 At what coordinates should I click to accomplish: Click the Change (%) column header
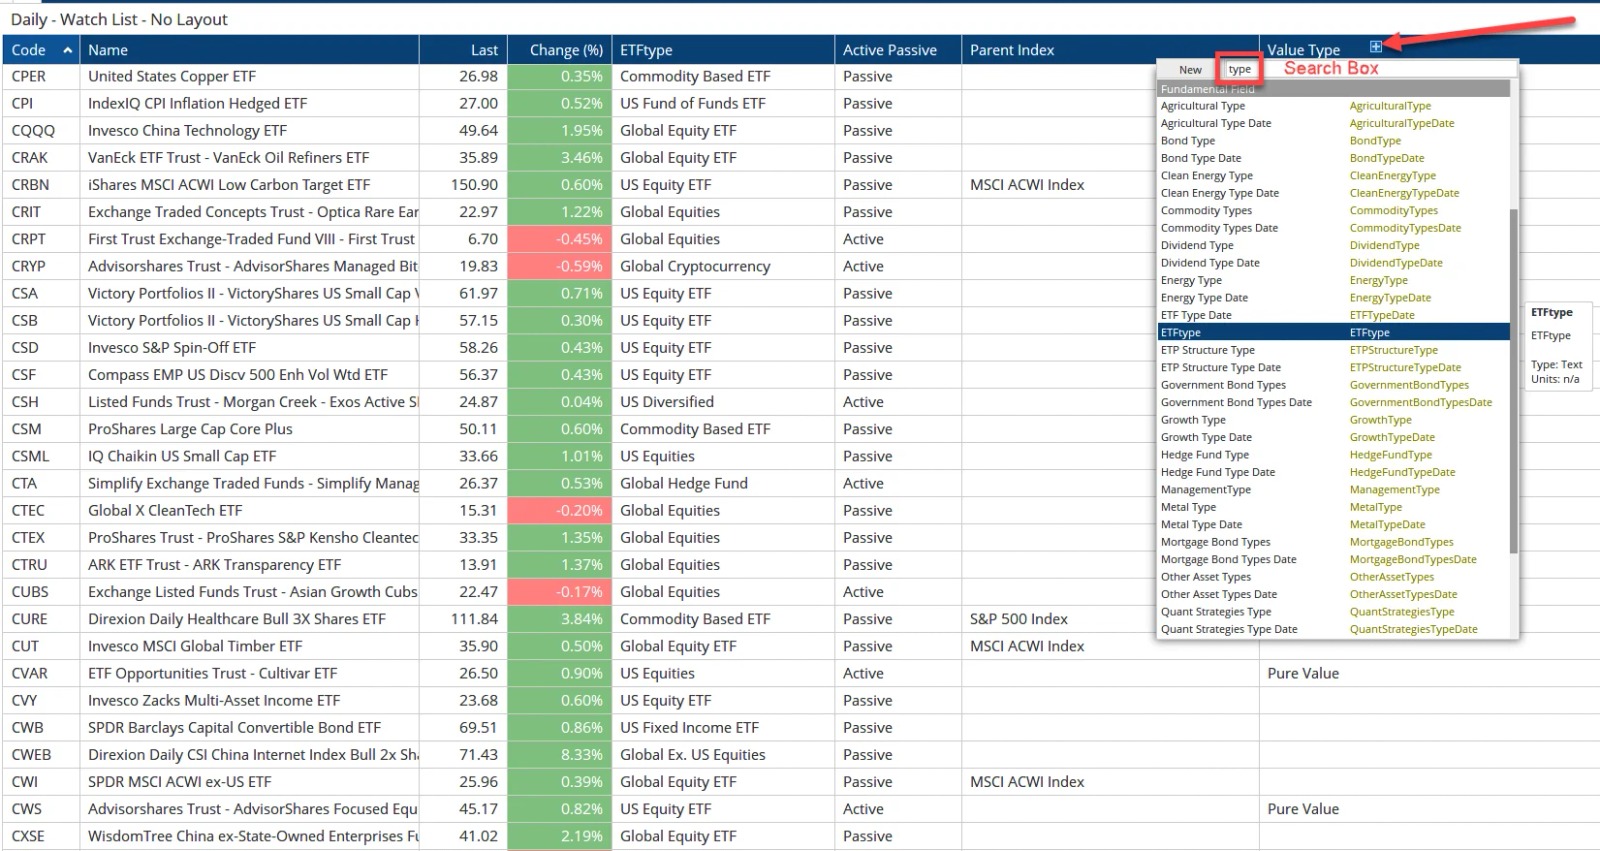[x=559, y=50]
